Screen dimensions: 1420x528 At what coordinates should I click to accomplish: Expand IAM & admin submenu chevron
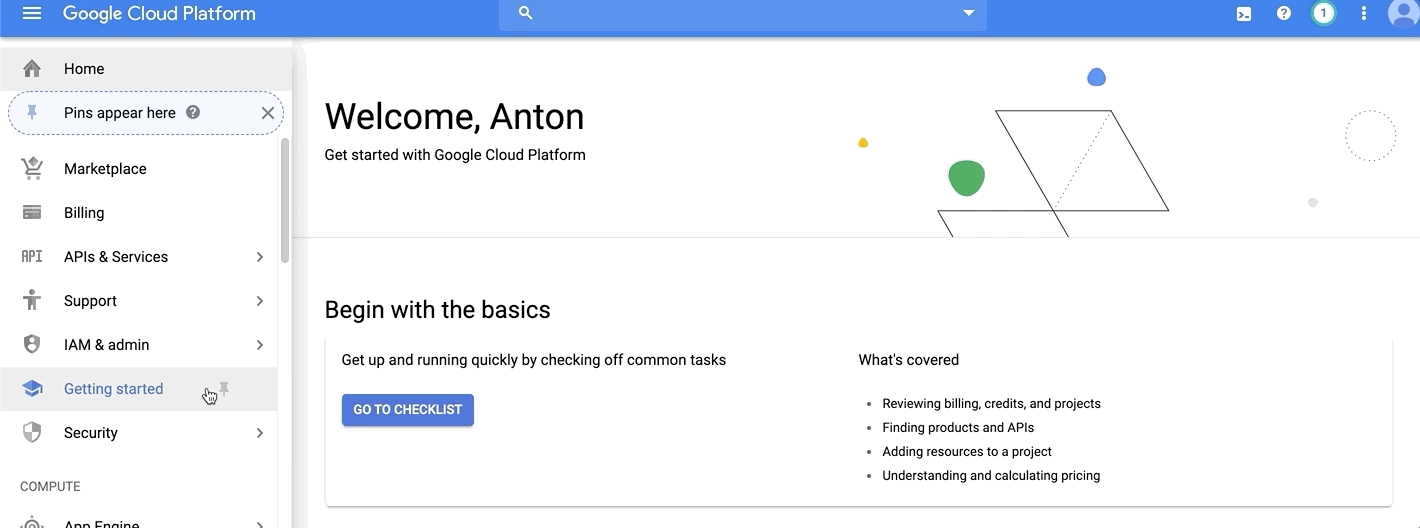pos(260,345)
